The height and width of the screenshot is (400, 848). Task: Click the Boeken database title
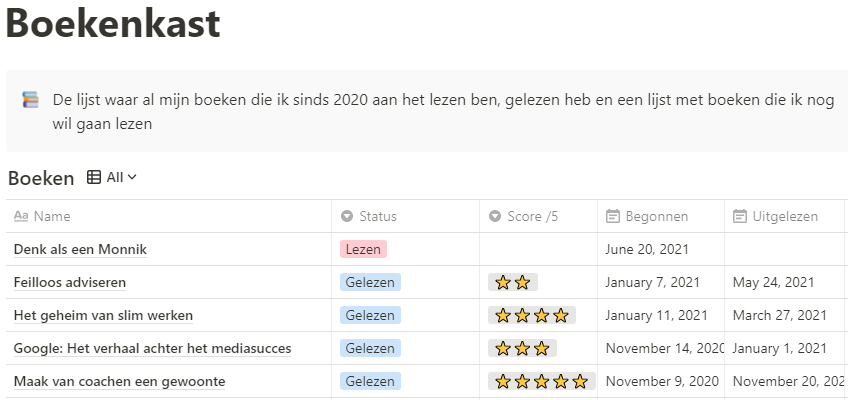[x=41, y=178]
